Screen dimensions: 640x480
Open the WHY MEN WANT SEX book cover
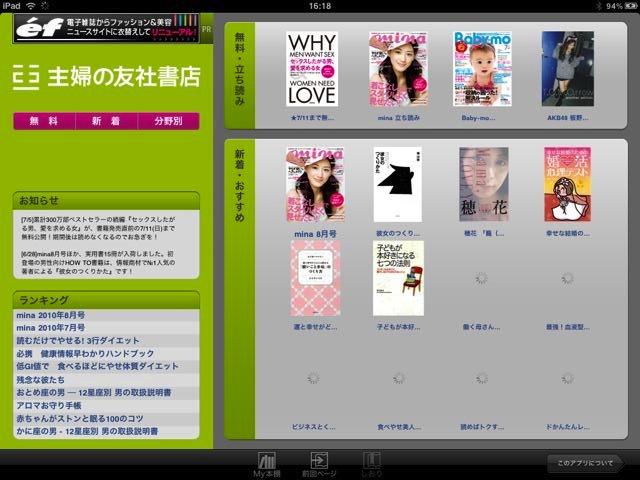pyautogui.click(x=312, y=69)
